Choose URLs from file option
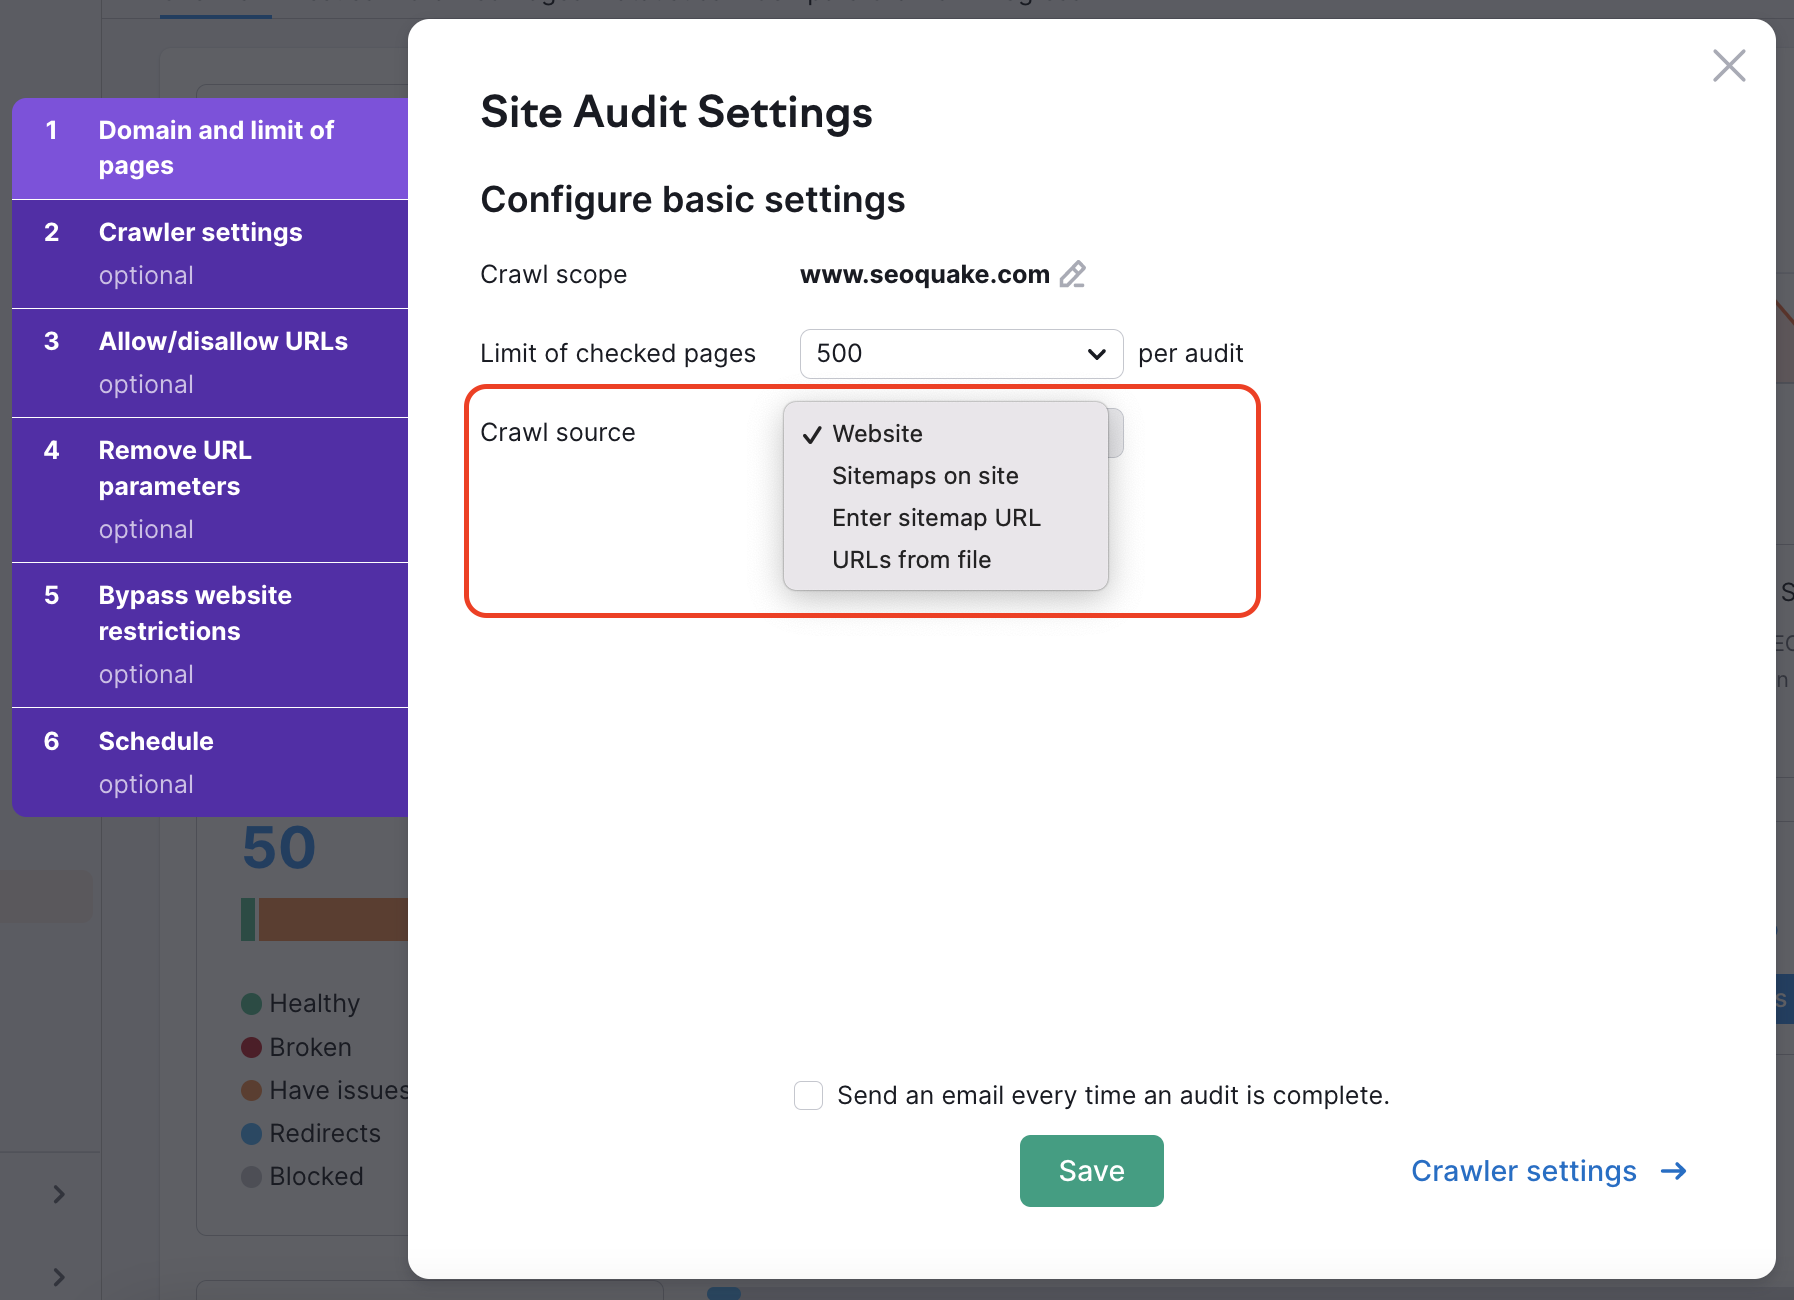 (946, 560)
